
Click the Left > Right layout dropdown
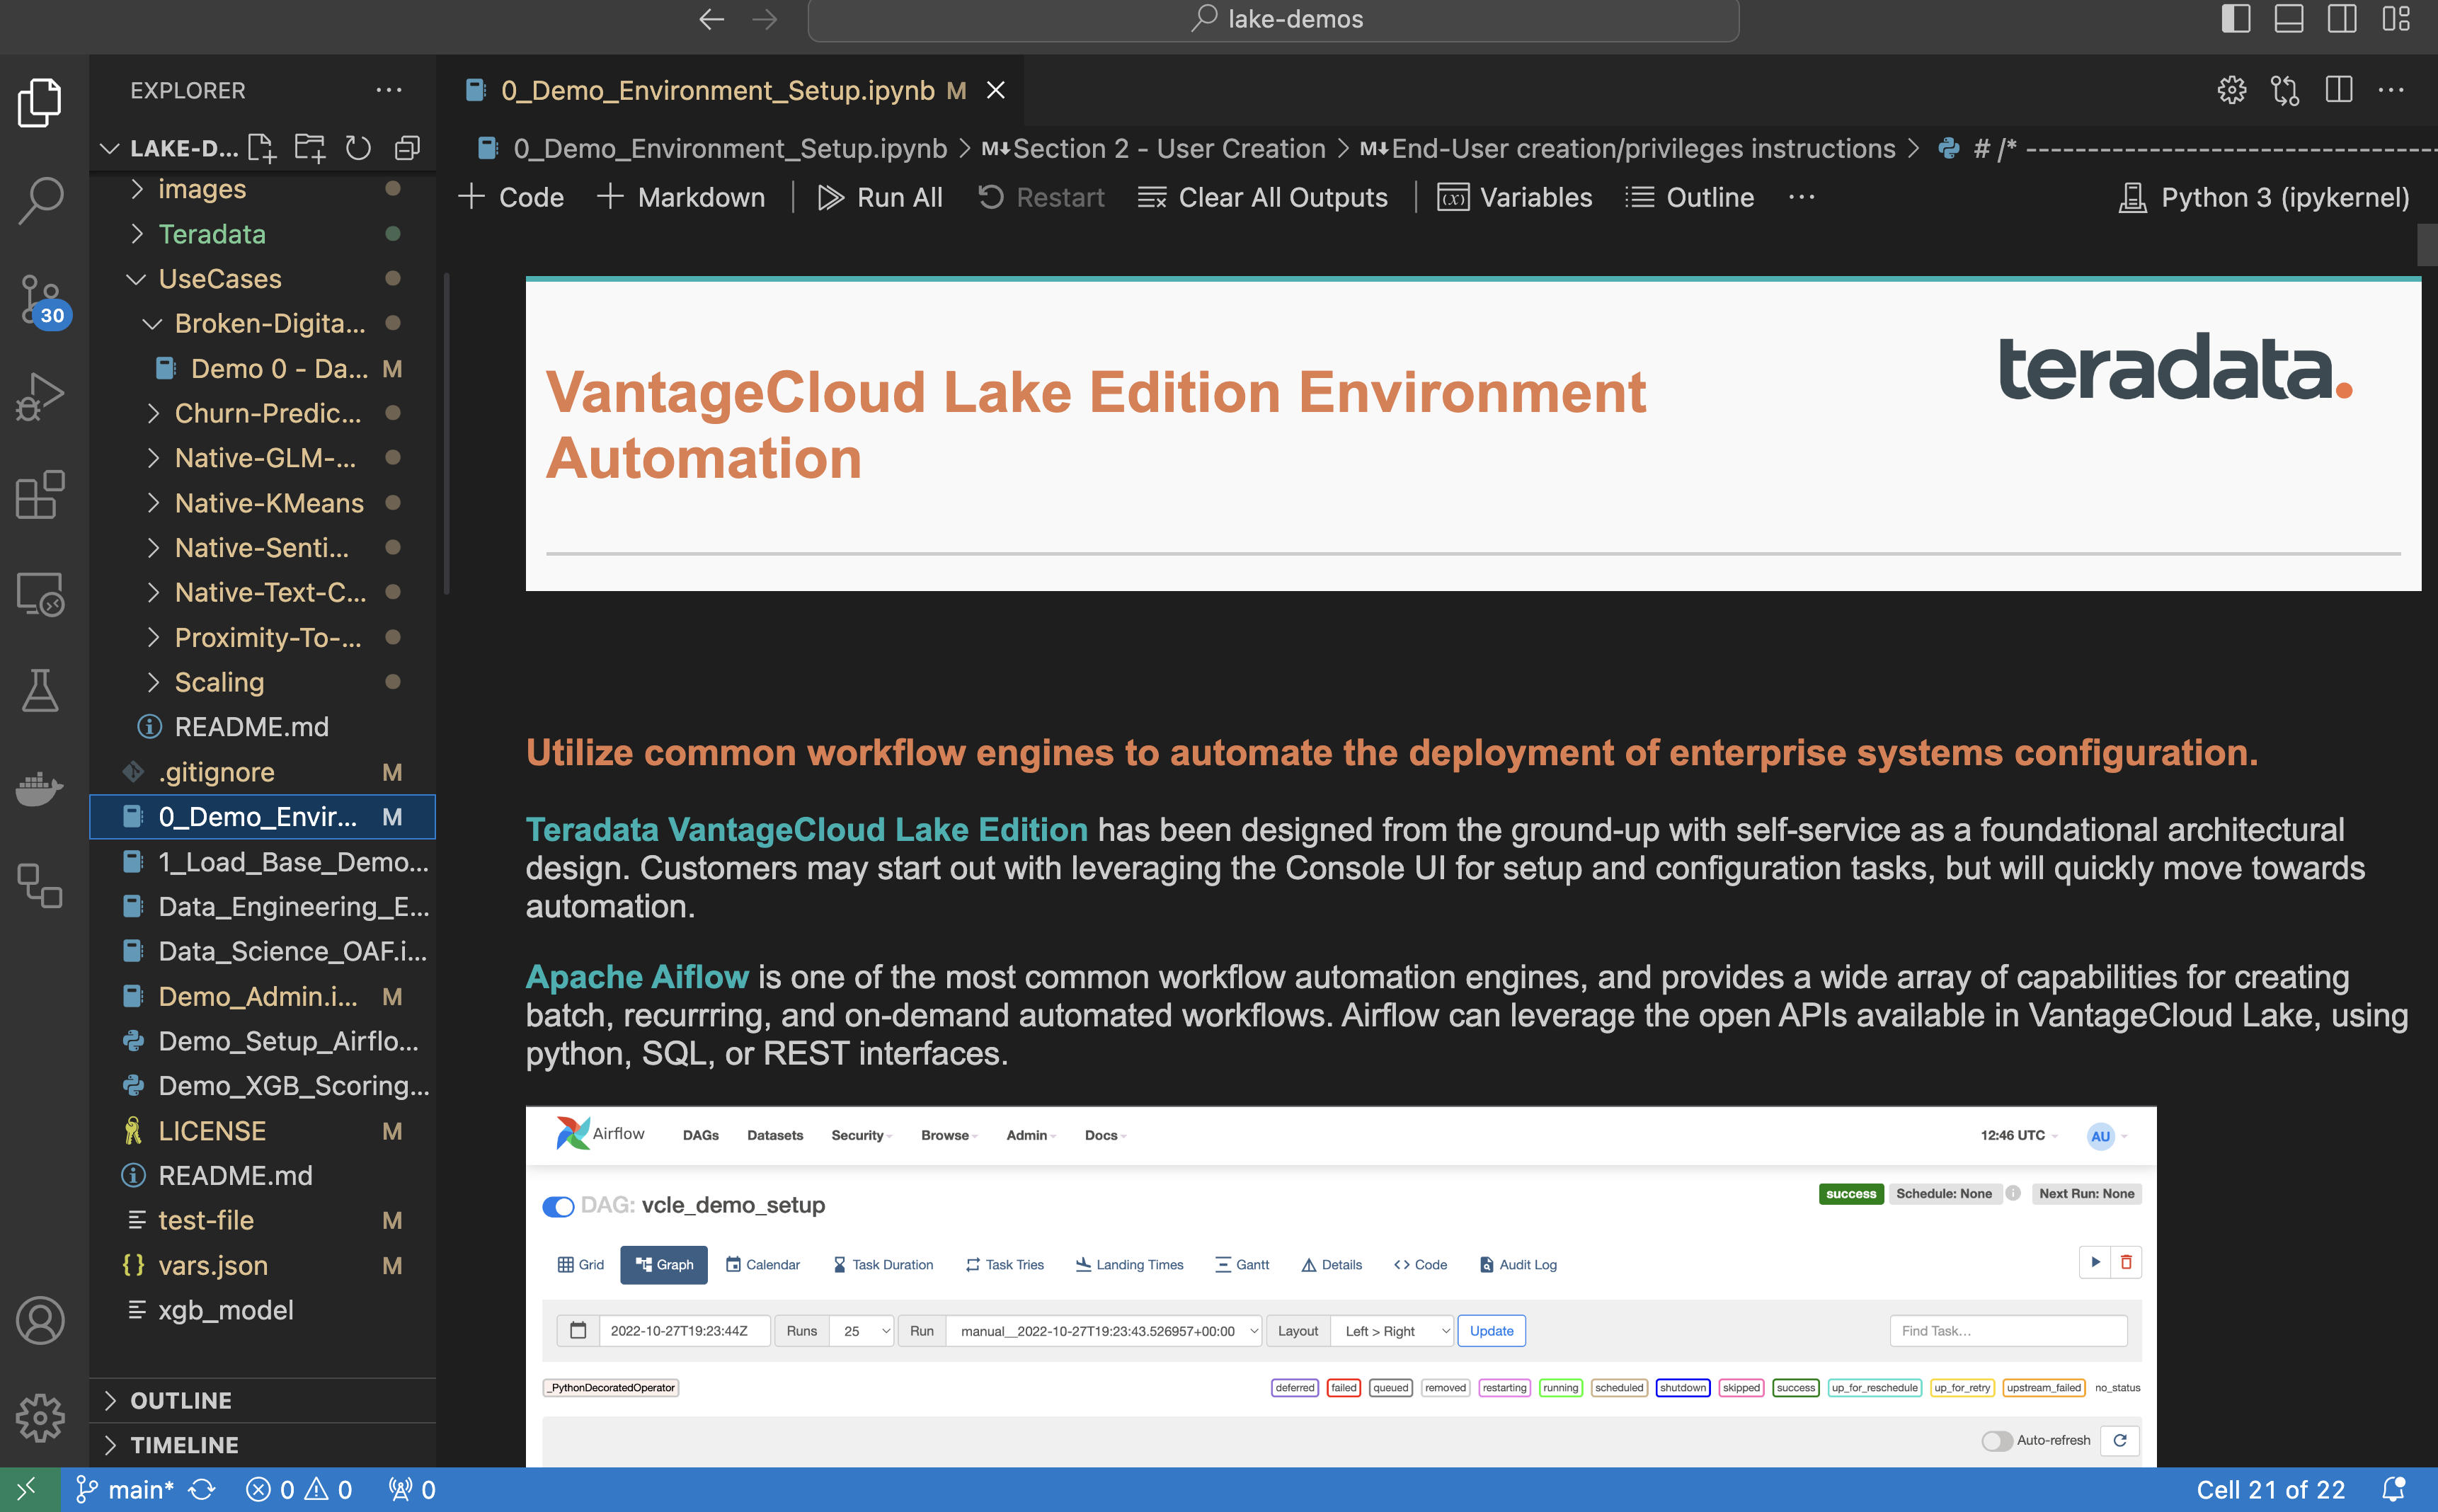click(x=1392, y=1331)
